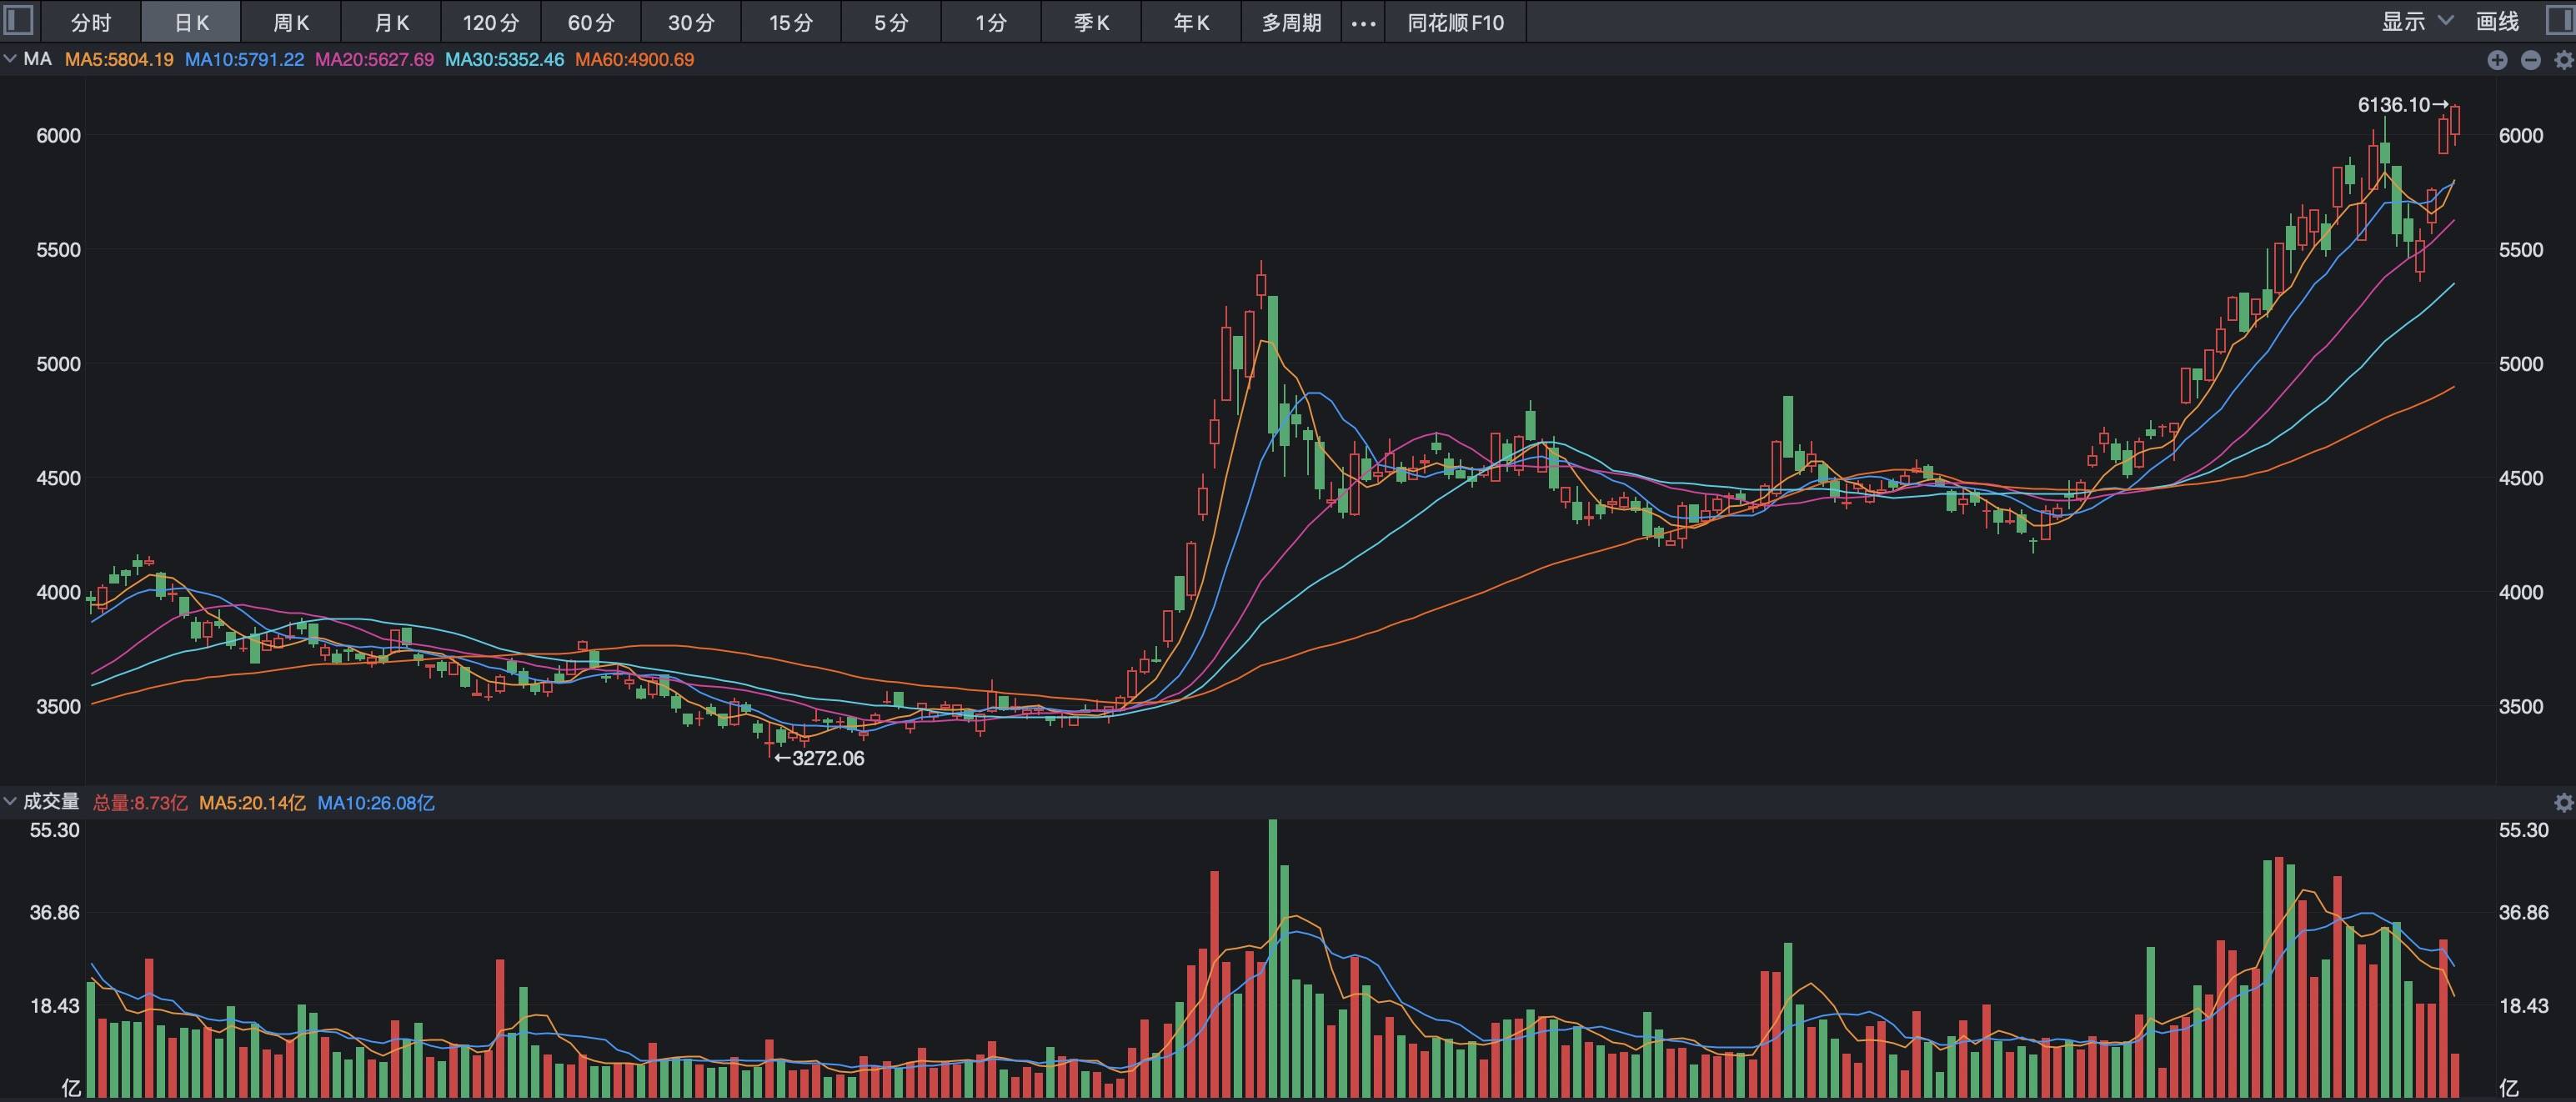Zoom in chart with plus icon
Image resolution: width=2576 pixels, height=1102 pixels.
[x=2497, y=60]
